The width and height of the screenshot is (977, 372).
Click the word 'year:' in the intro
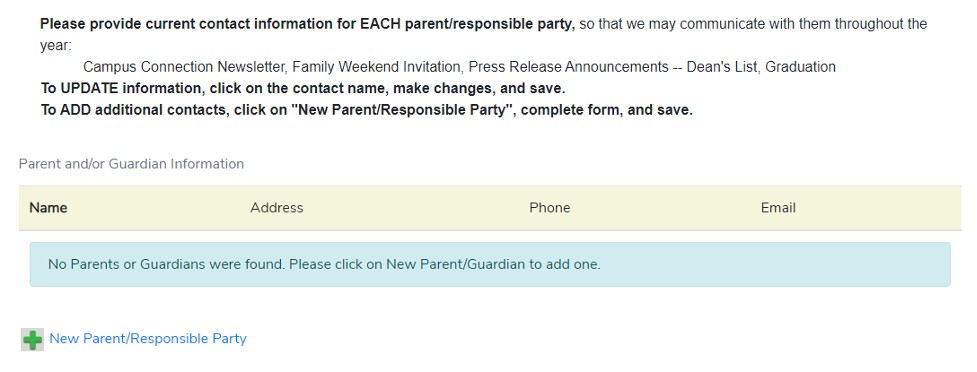point(56,45)
